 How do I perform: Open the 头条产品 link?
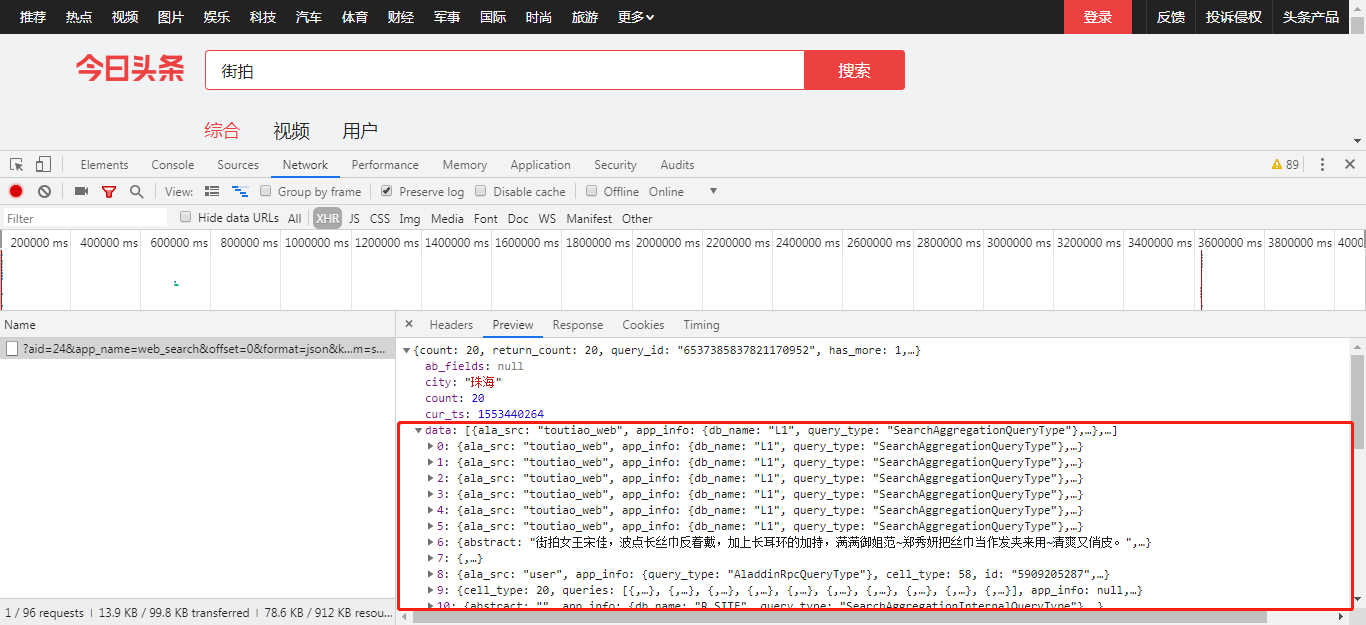click(1311, 17)
